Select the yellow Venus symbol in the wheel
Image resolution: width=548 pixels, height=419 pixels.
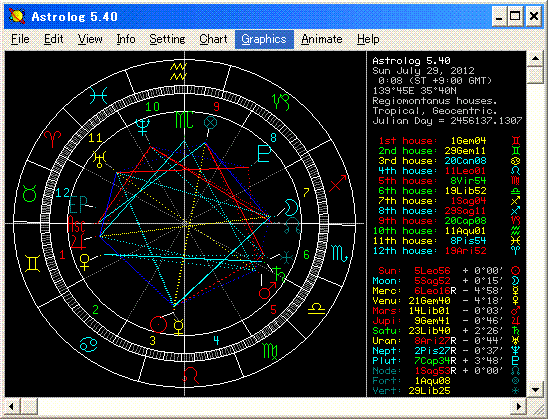[85, 262]
